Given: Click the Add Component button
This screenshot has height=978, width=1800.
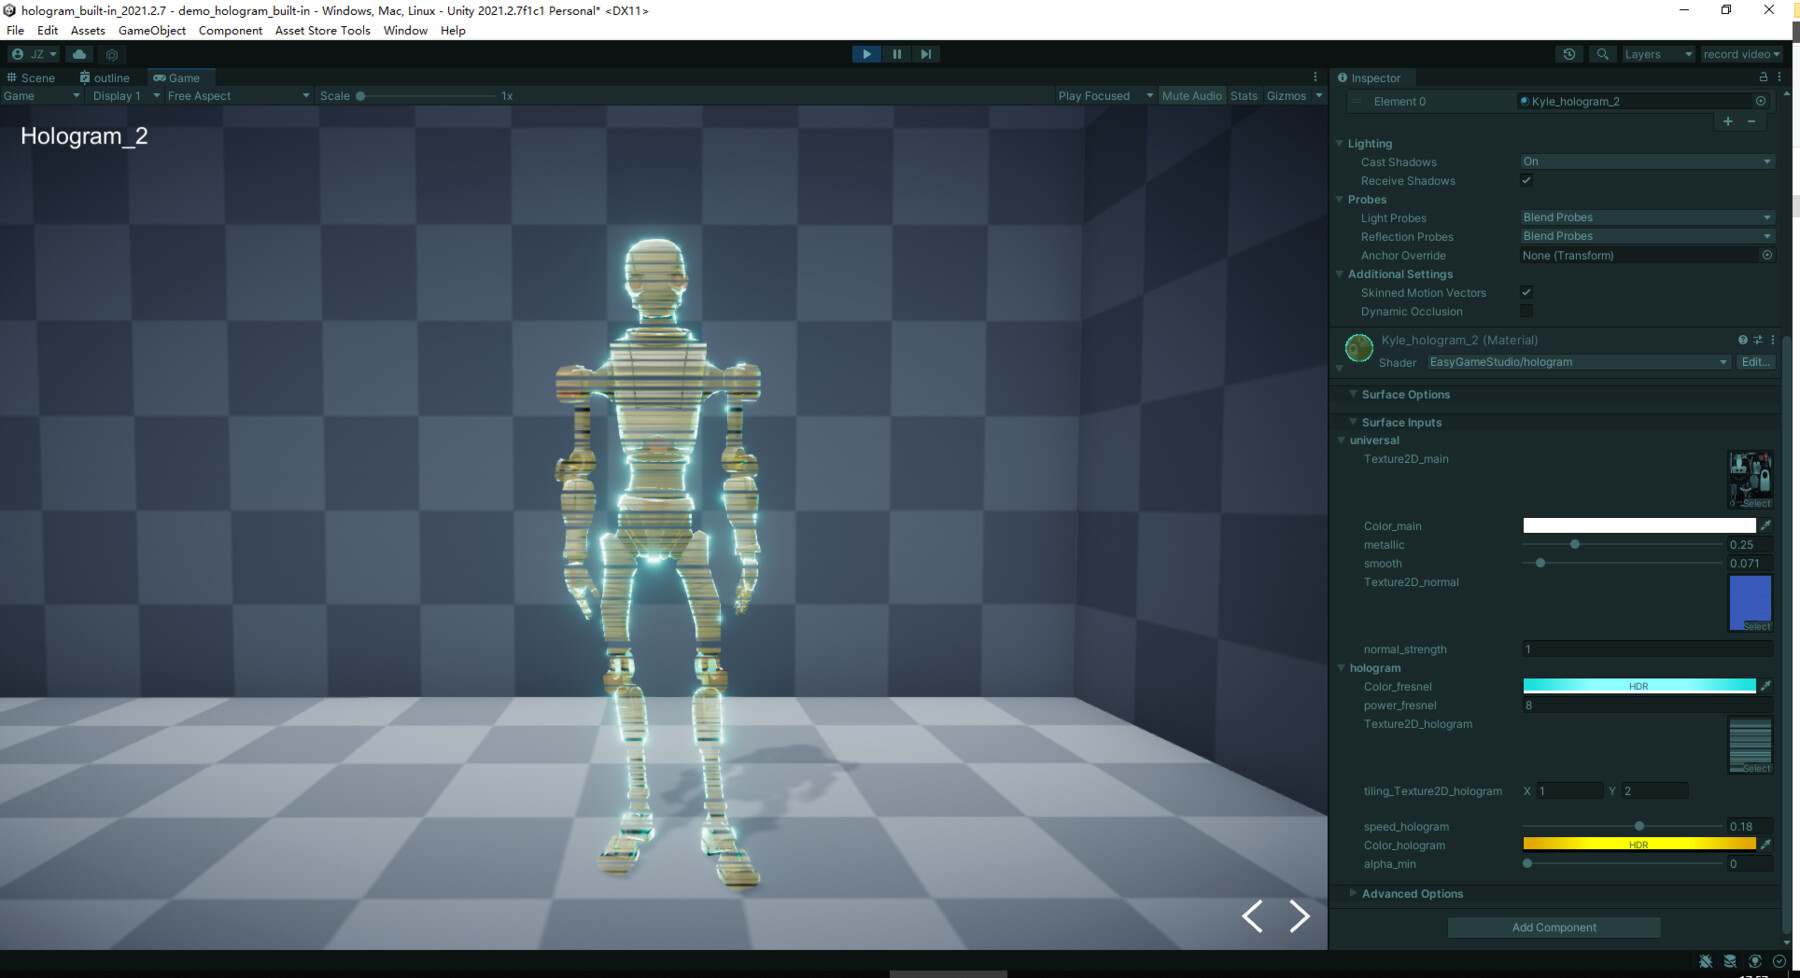Looking at the screenshot, I should (1553, 927).
